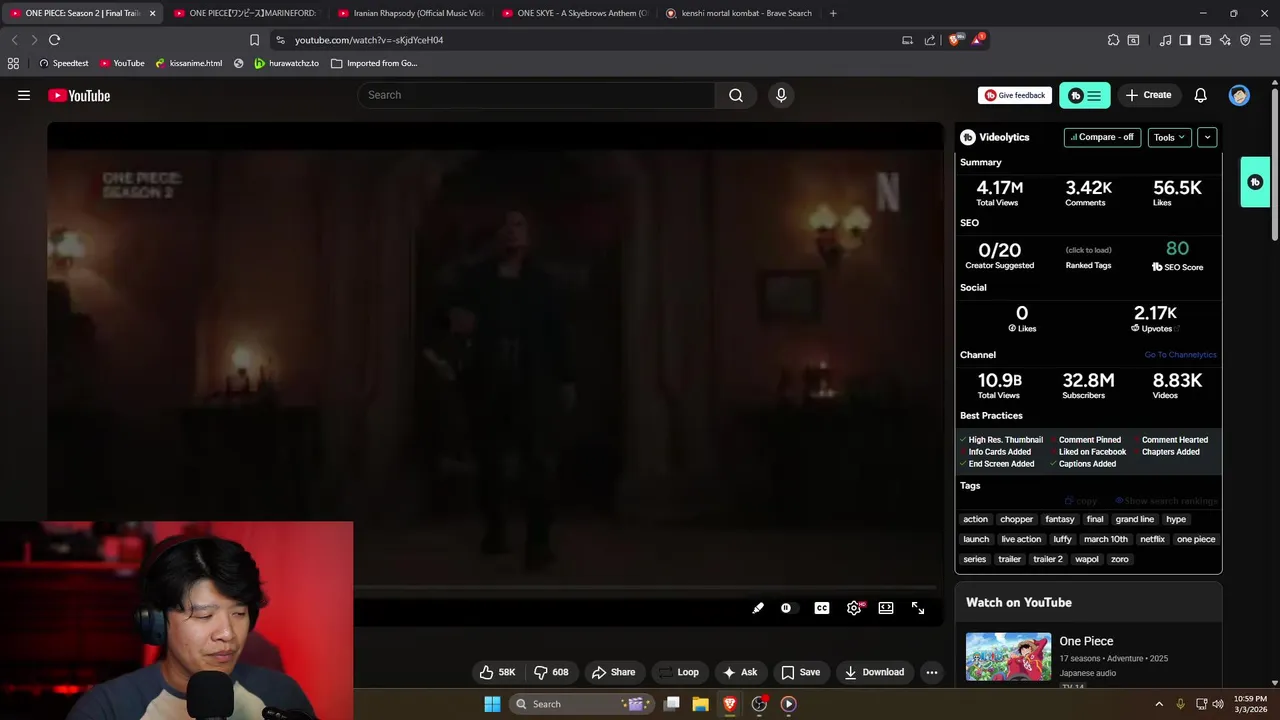The image size is (1280, 720).
Task: Bookmark this page in address bar
Action: (254, 40)
